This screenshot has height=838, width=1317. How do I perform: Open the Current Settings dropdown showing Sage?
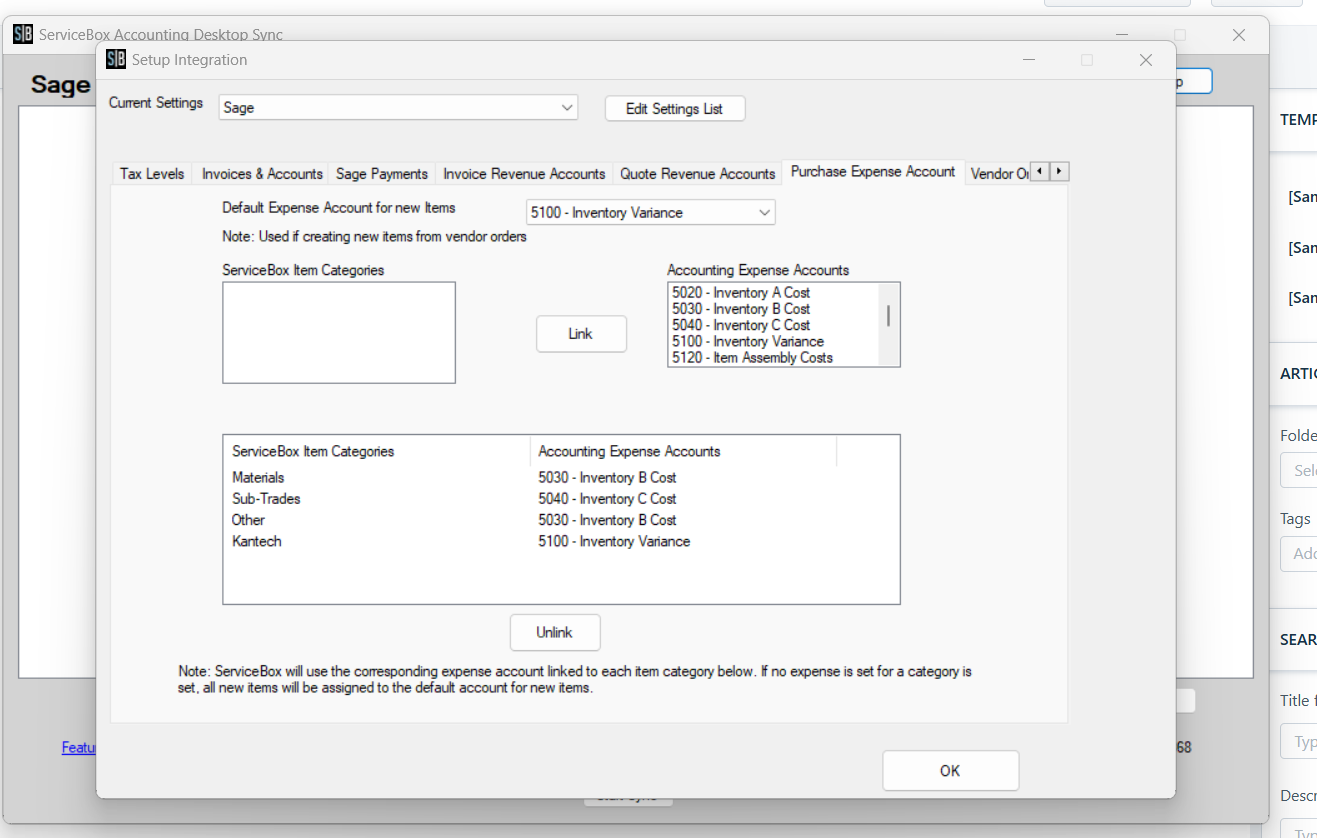398,108
